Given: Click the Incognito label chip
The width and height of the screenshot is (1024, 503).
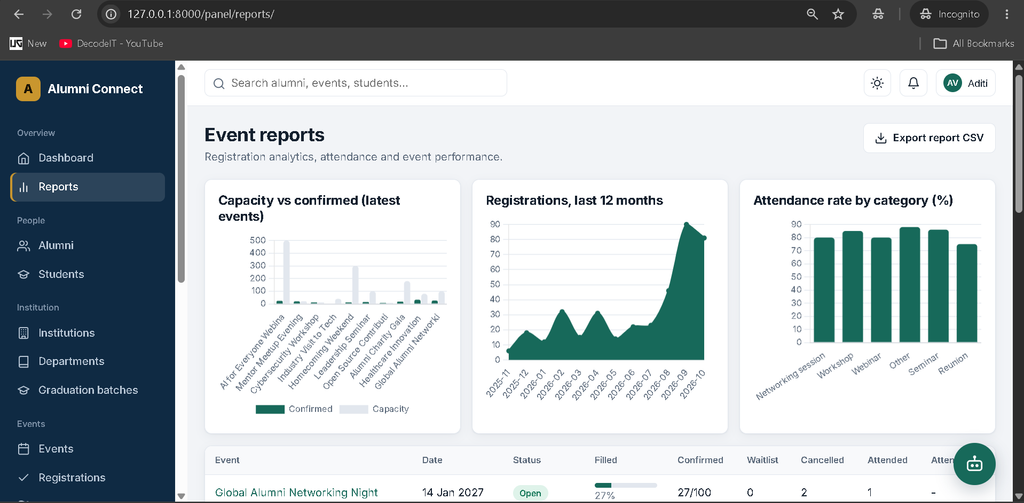Looking at the screenshot, I should point(949,14).
